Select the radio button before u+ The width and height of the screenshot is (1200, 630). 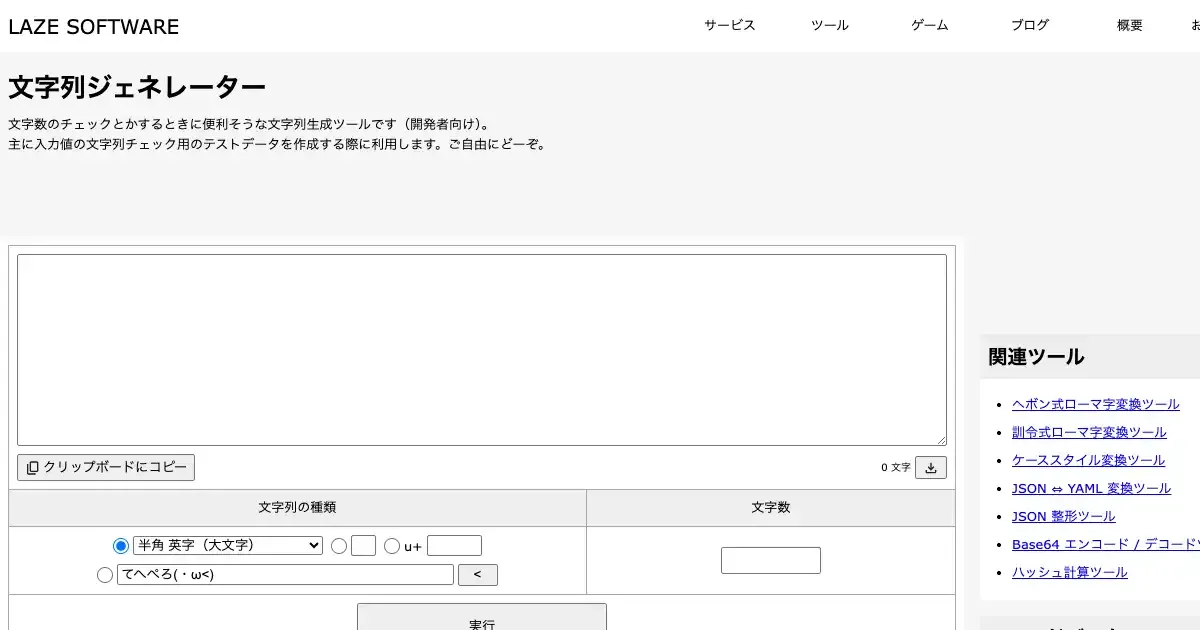(392, 546)
